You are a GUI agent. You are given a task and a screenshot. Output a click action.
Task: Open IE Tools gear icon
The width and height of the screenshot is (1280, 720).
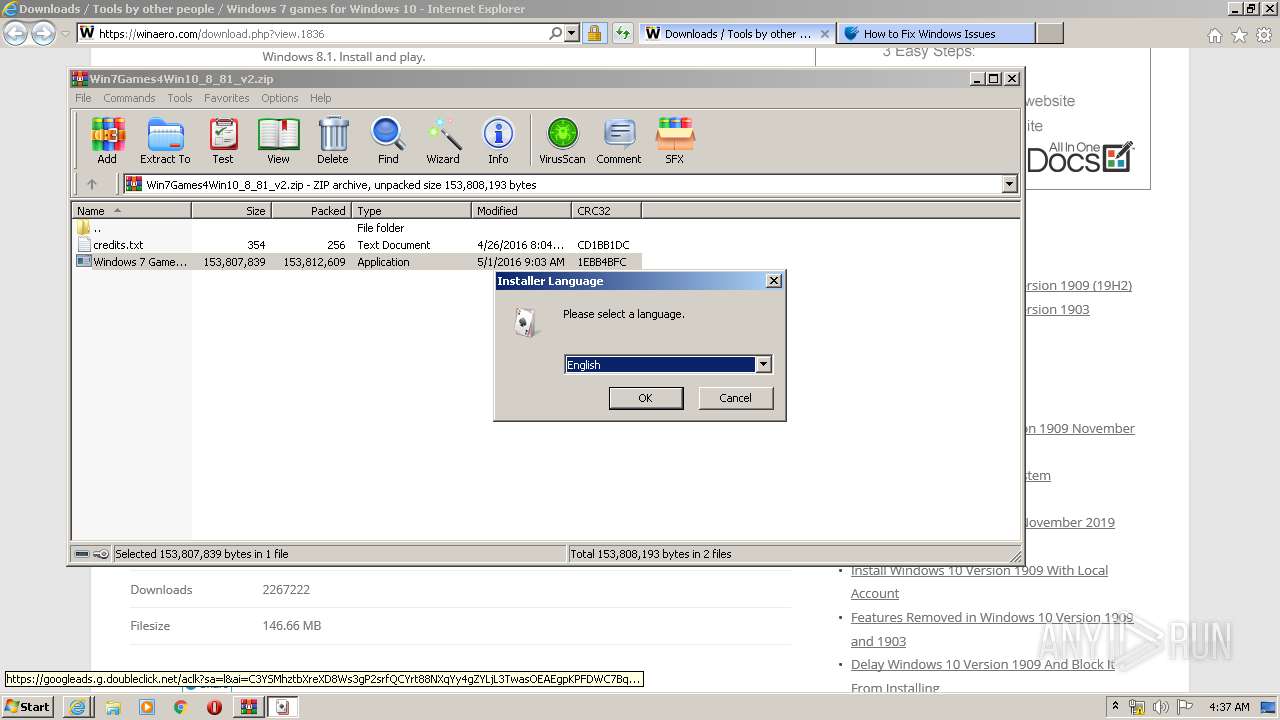1264,35
